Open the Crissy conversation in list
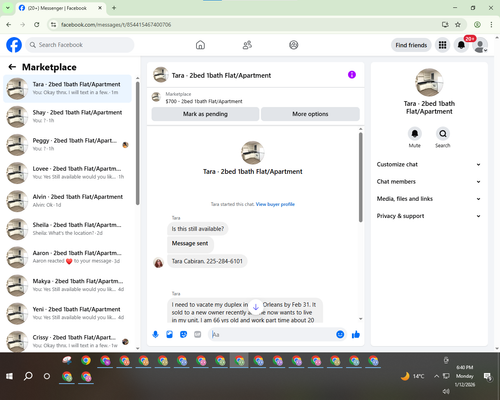 [x=68, y=341]
